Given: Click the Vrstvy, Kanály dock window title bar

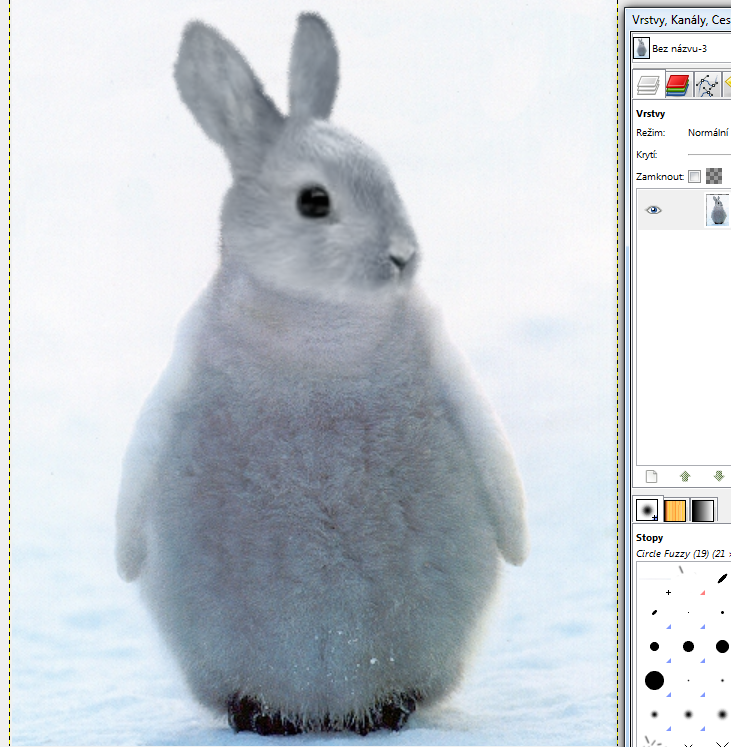Looking at the screenshot, I should pos(680,20).
